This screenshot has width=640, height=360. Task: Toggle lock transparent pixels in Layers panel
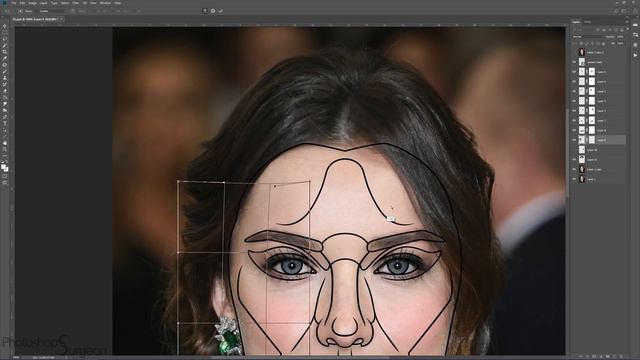pyautogui.click(x=582, y=43)
